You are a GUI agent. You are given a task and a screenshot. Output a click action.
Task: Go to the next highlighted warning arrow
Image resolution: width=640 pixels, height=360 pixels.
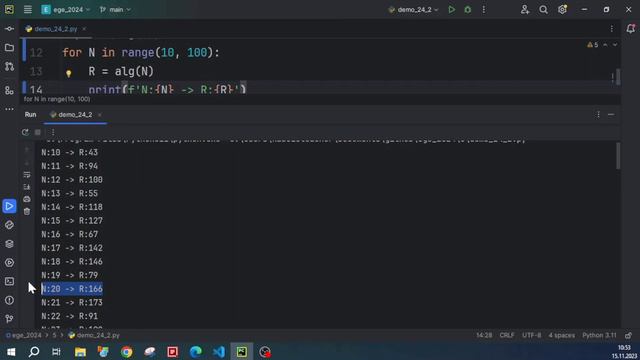point(615,44)
